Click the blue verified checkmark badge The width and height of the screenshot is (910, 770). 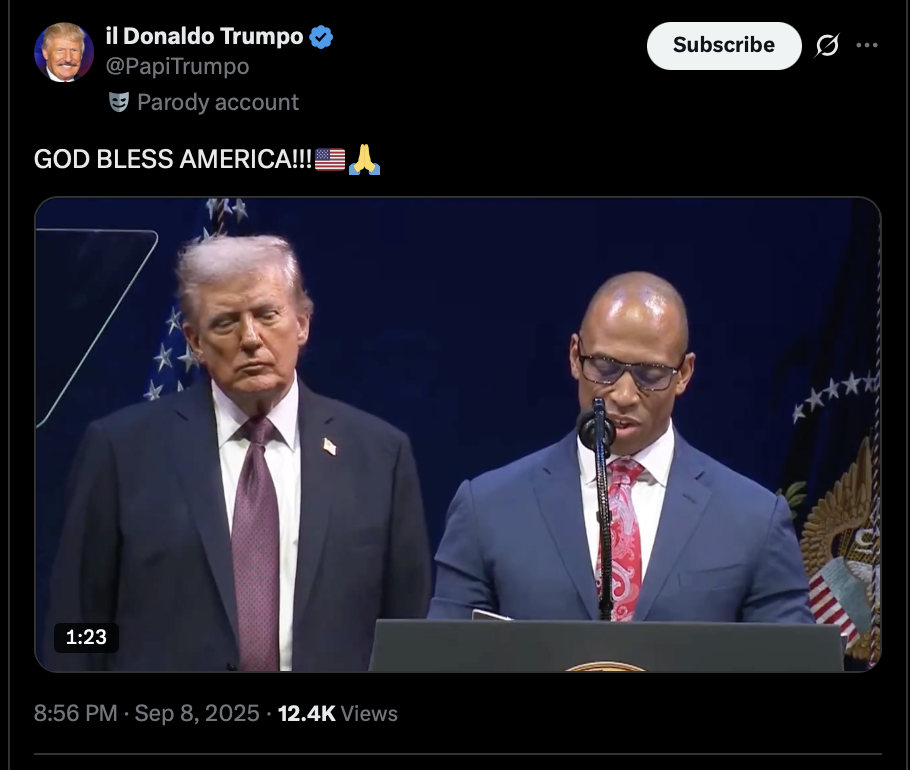321,37
